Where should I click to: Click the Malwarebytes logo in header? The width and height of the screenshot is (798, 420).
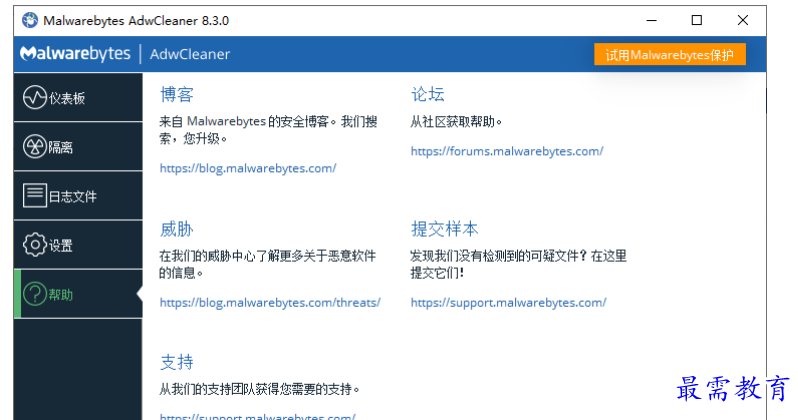[75, 53]
